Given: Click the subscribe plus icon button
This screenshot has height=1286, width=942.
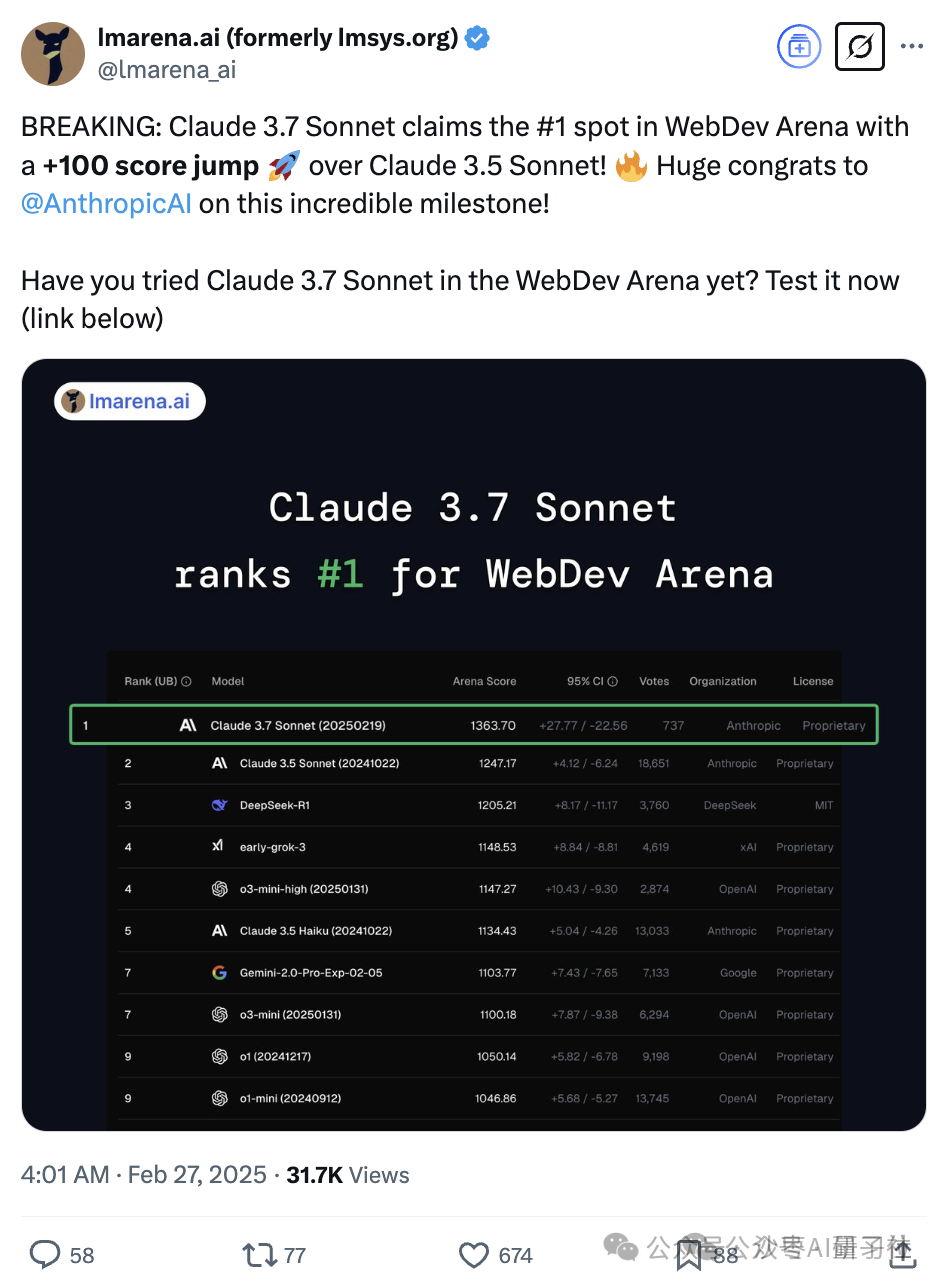Looking at the screenshot, I should 799,46.
